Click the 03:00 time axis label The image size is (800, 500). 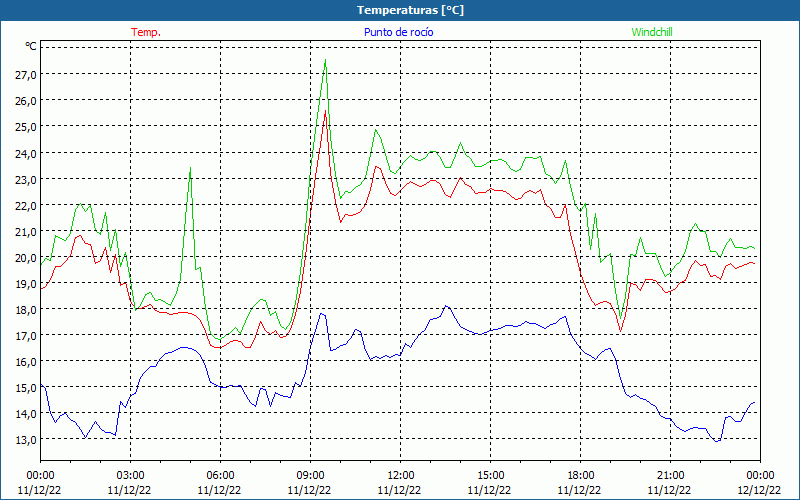130,476
